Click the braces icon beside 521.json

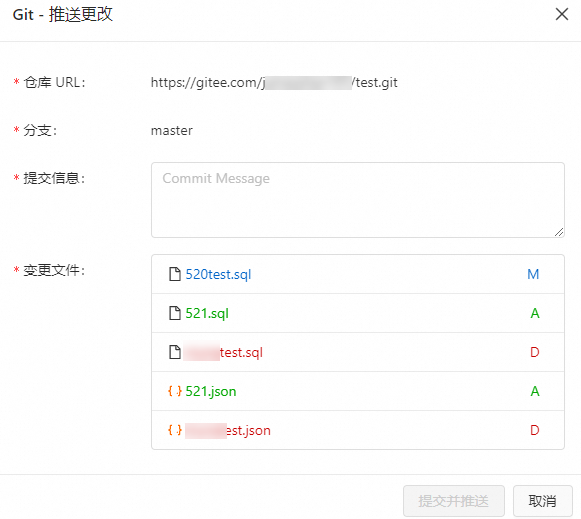coord(175,391)
